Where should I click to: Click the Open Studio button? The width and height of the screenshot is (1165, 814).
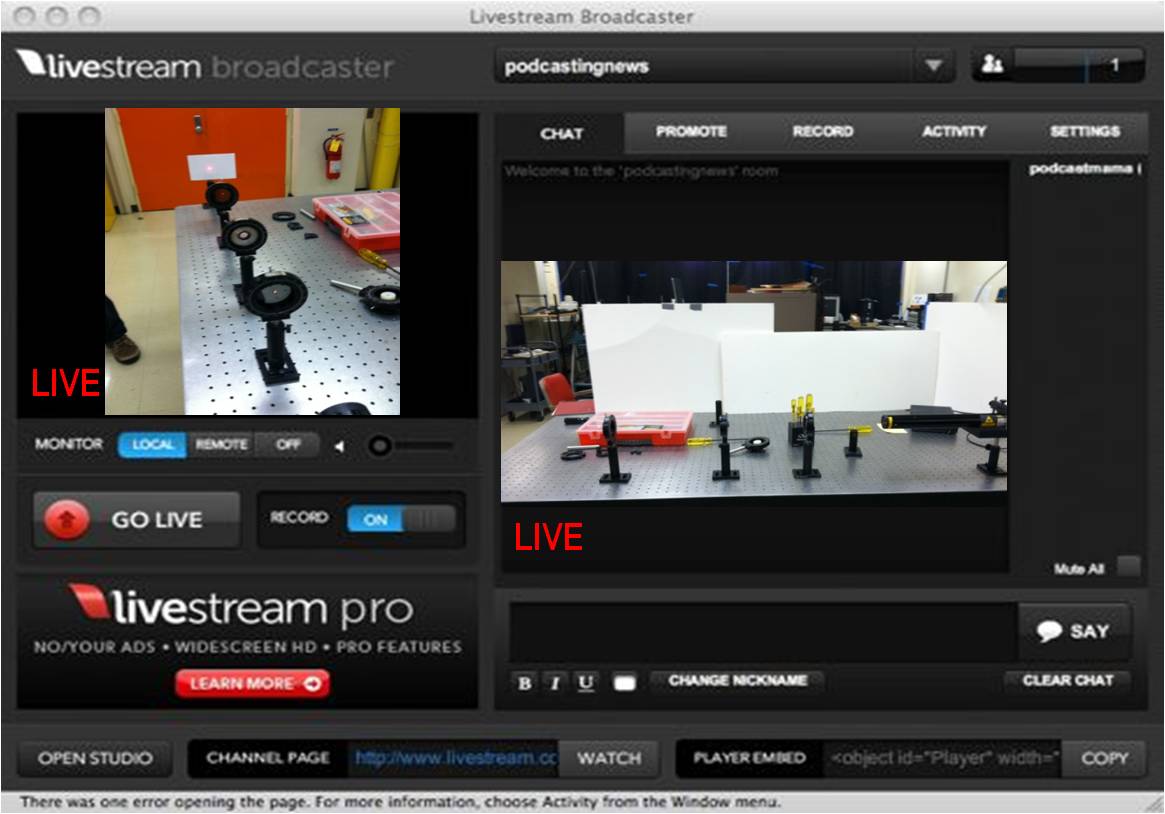tap(95, 758)
